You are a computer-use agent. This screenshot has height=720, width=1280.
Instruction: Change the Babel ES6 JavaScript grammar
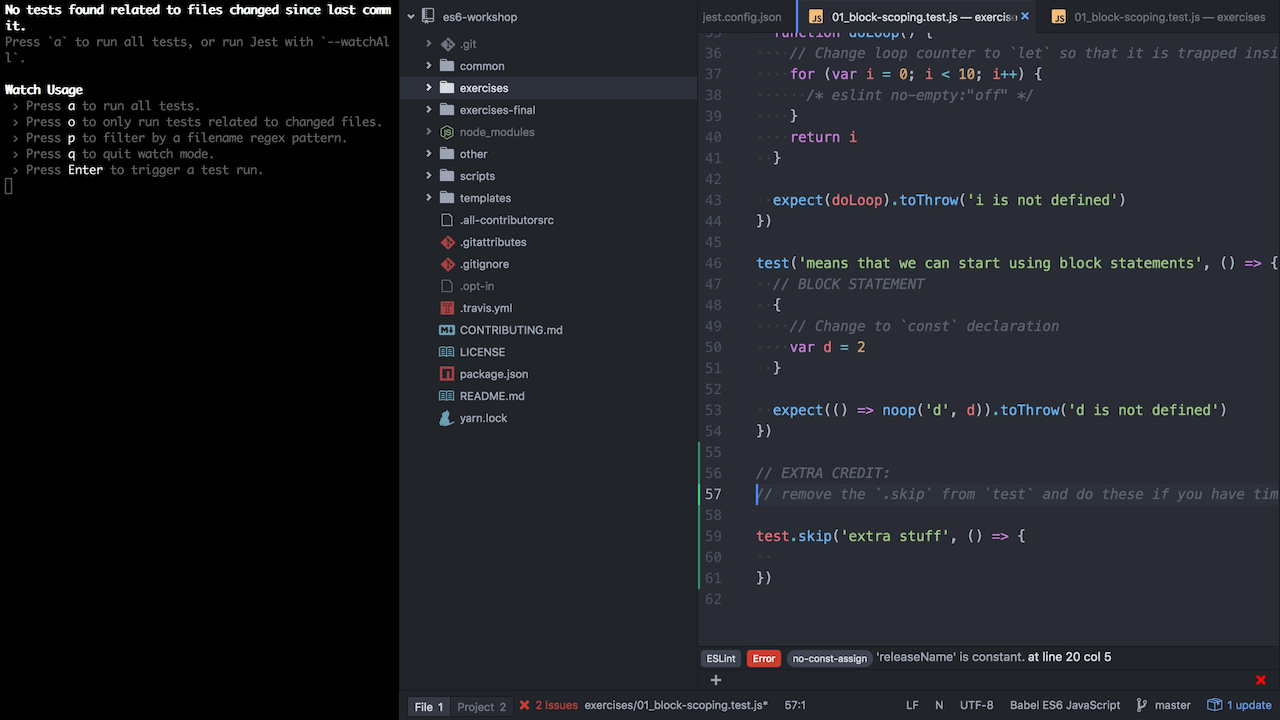coord(1065,706)
